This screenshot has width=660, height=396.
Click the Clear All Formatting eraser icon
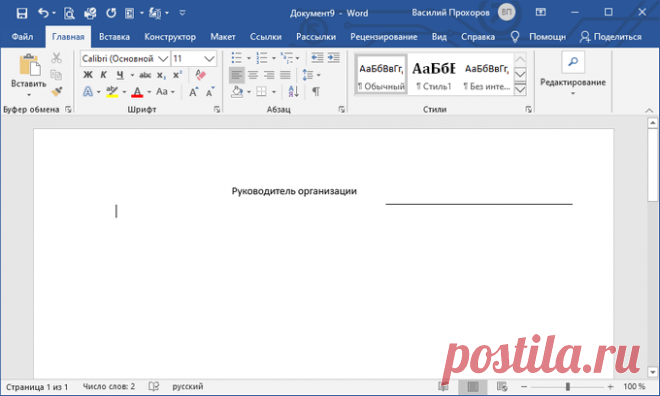click(x=201, y=75)
